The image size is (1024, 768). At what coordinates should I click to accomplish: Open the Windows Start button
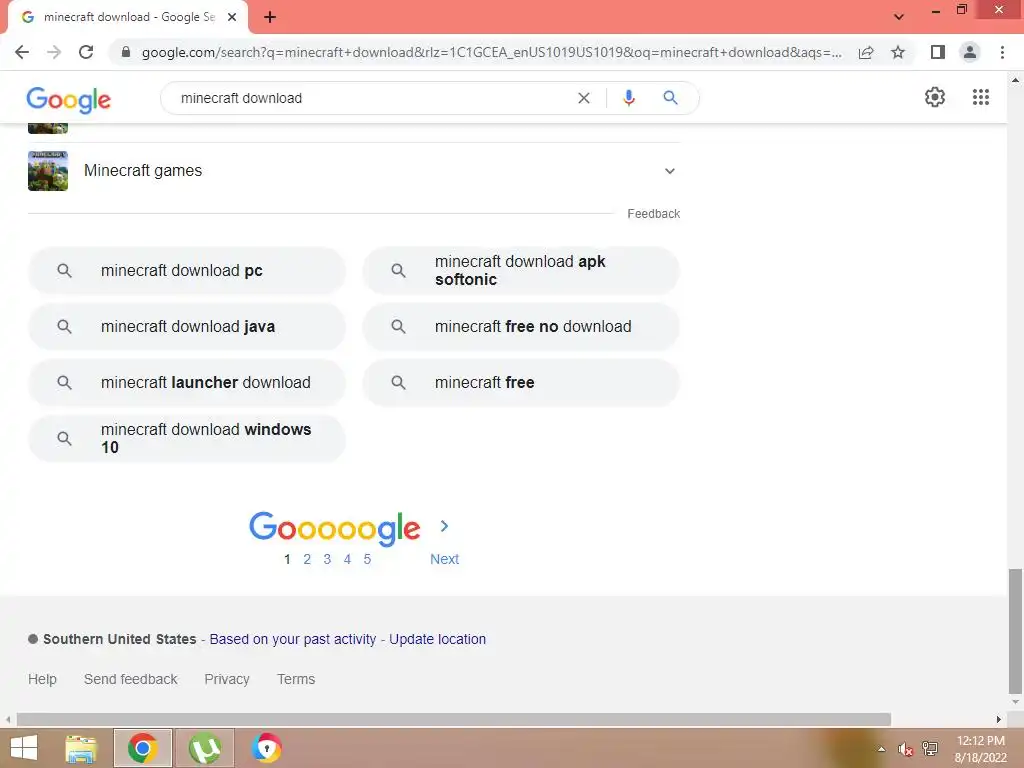pyautogui.click(x=24, y=748)
